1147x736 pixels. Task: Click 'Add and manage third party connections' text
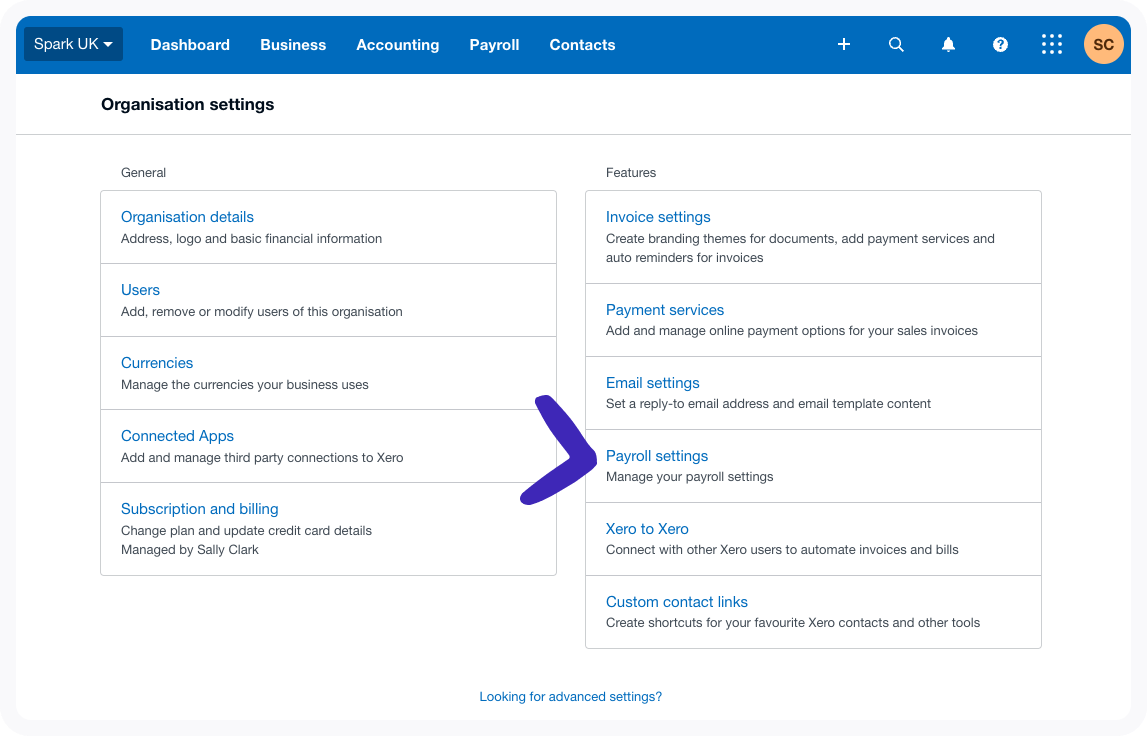[x=262, y=458]
